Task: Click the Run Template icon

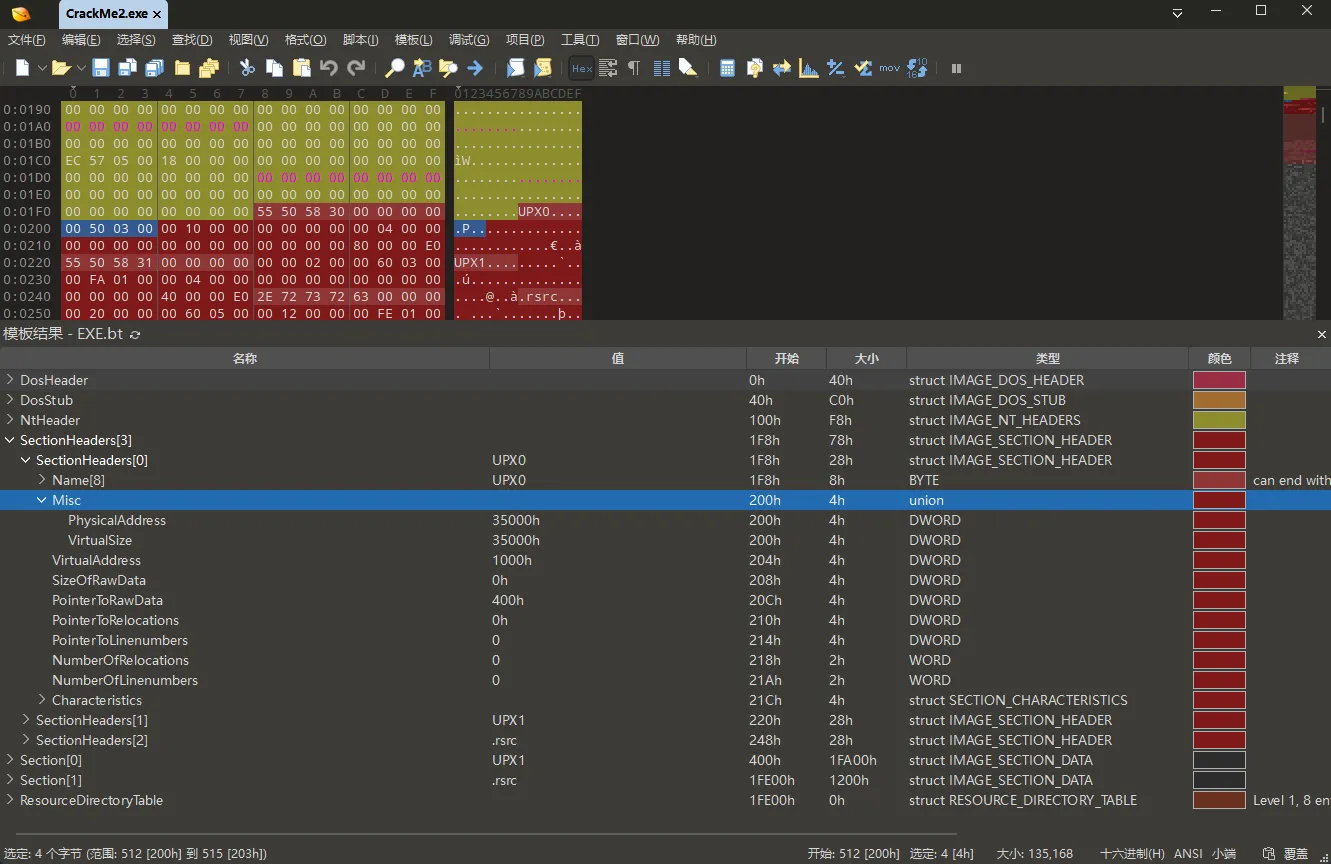Action: coord(543,68)
